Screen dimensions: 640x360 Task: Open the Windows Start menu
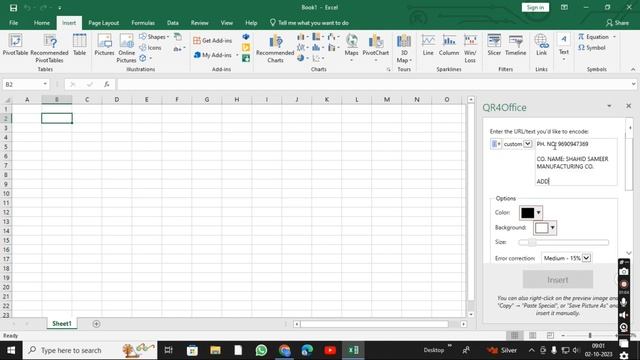coord(11,350)
